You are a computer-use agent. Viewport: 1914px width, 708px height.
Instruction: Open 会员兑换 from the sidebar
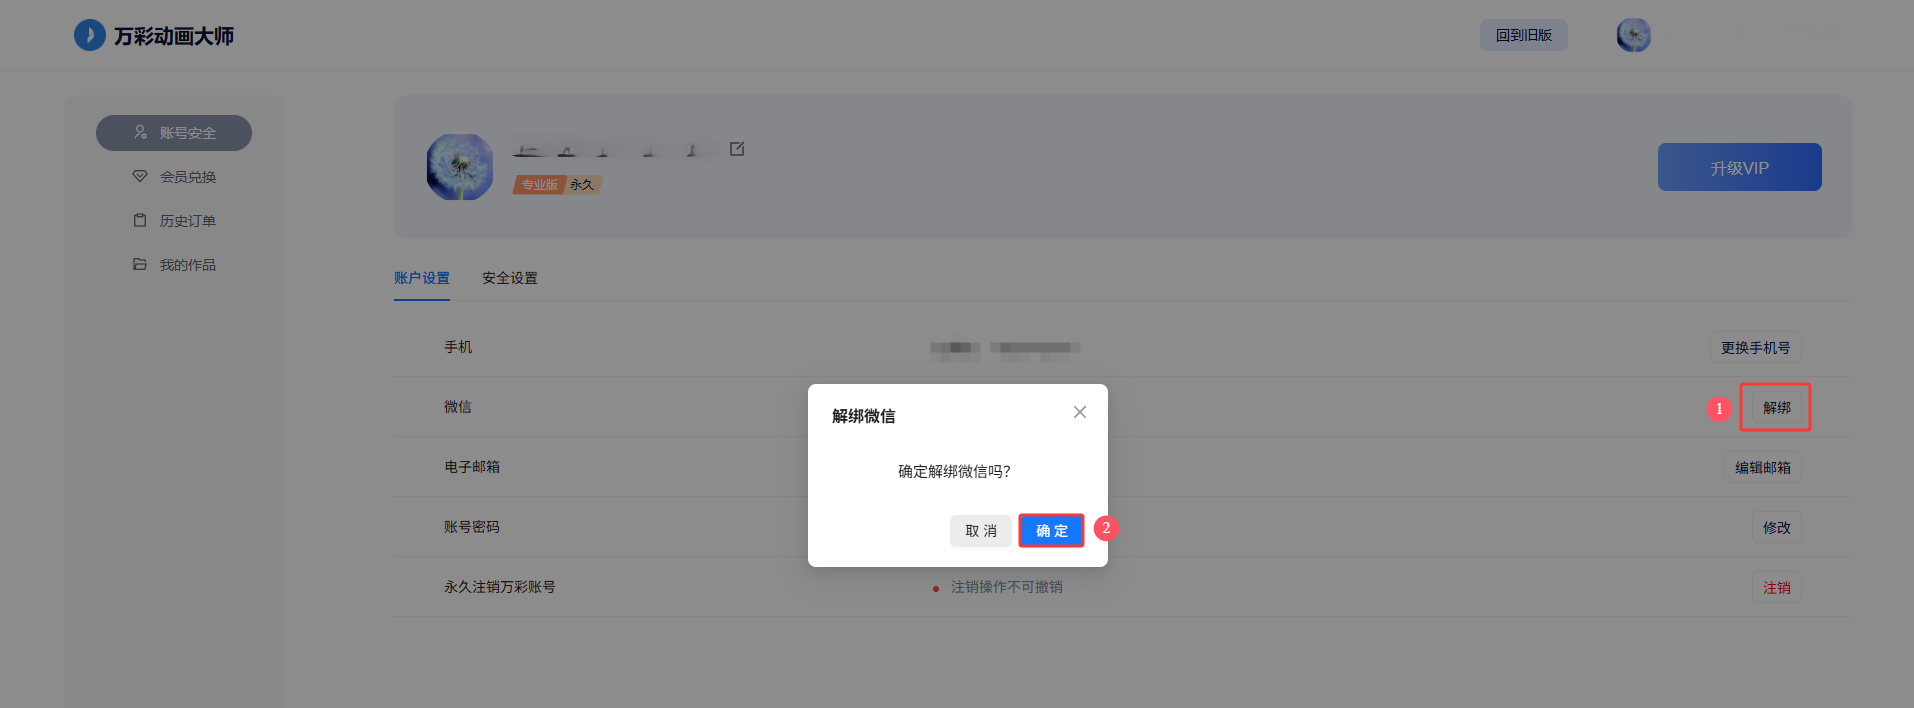(x=175, y=177)
